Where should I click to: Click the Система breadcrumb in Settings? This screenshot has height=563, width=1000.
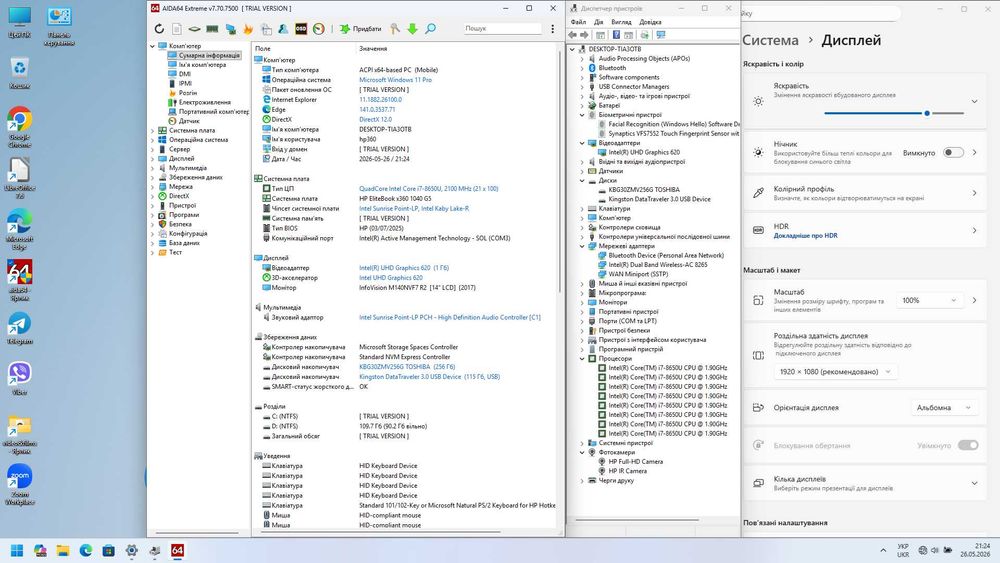[770, 40]
